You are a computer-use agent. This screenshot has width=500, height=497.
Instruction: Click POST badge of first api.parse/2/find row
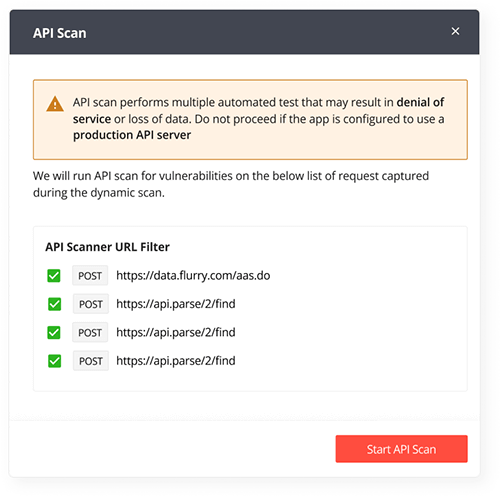[x=91, y=304]
